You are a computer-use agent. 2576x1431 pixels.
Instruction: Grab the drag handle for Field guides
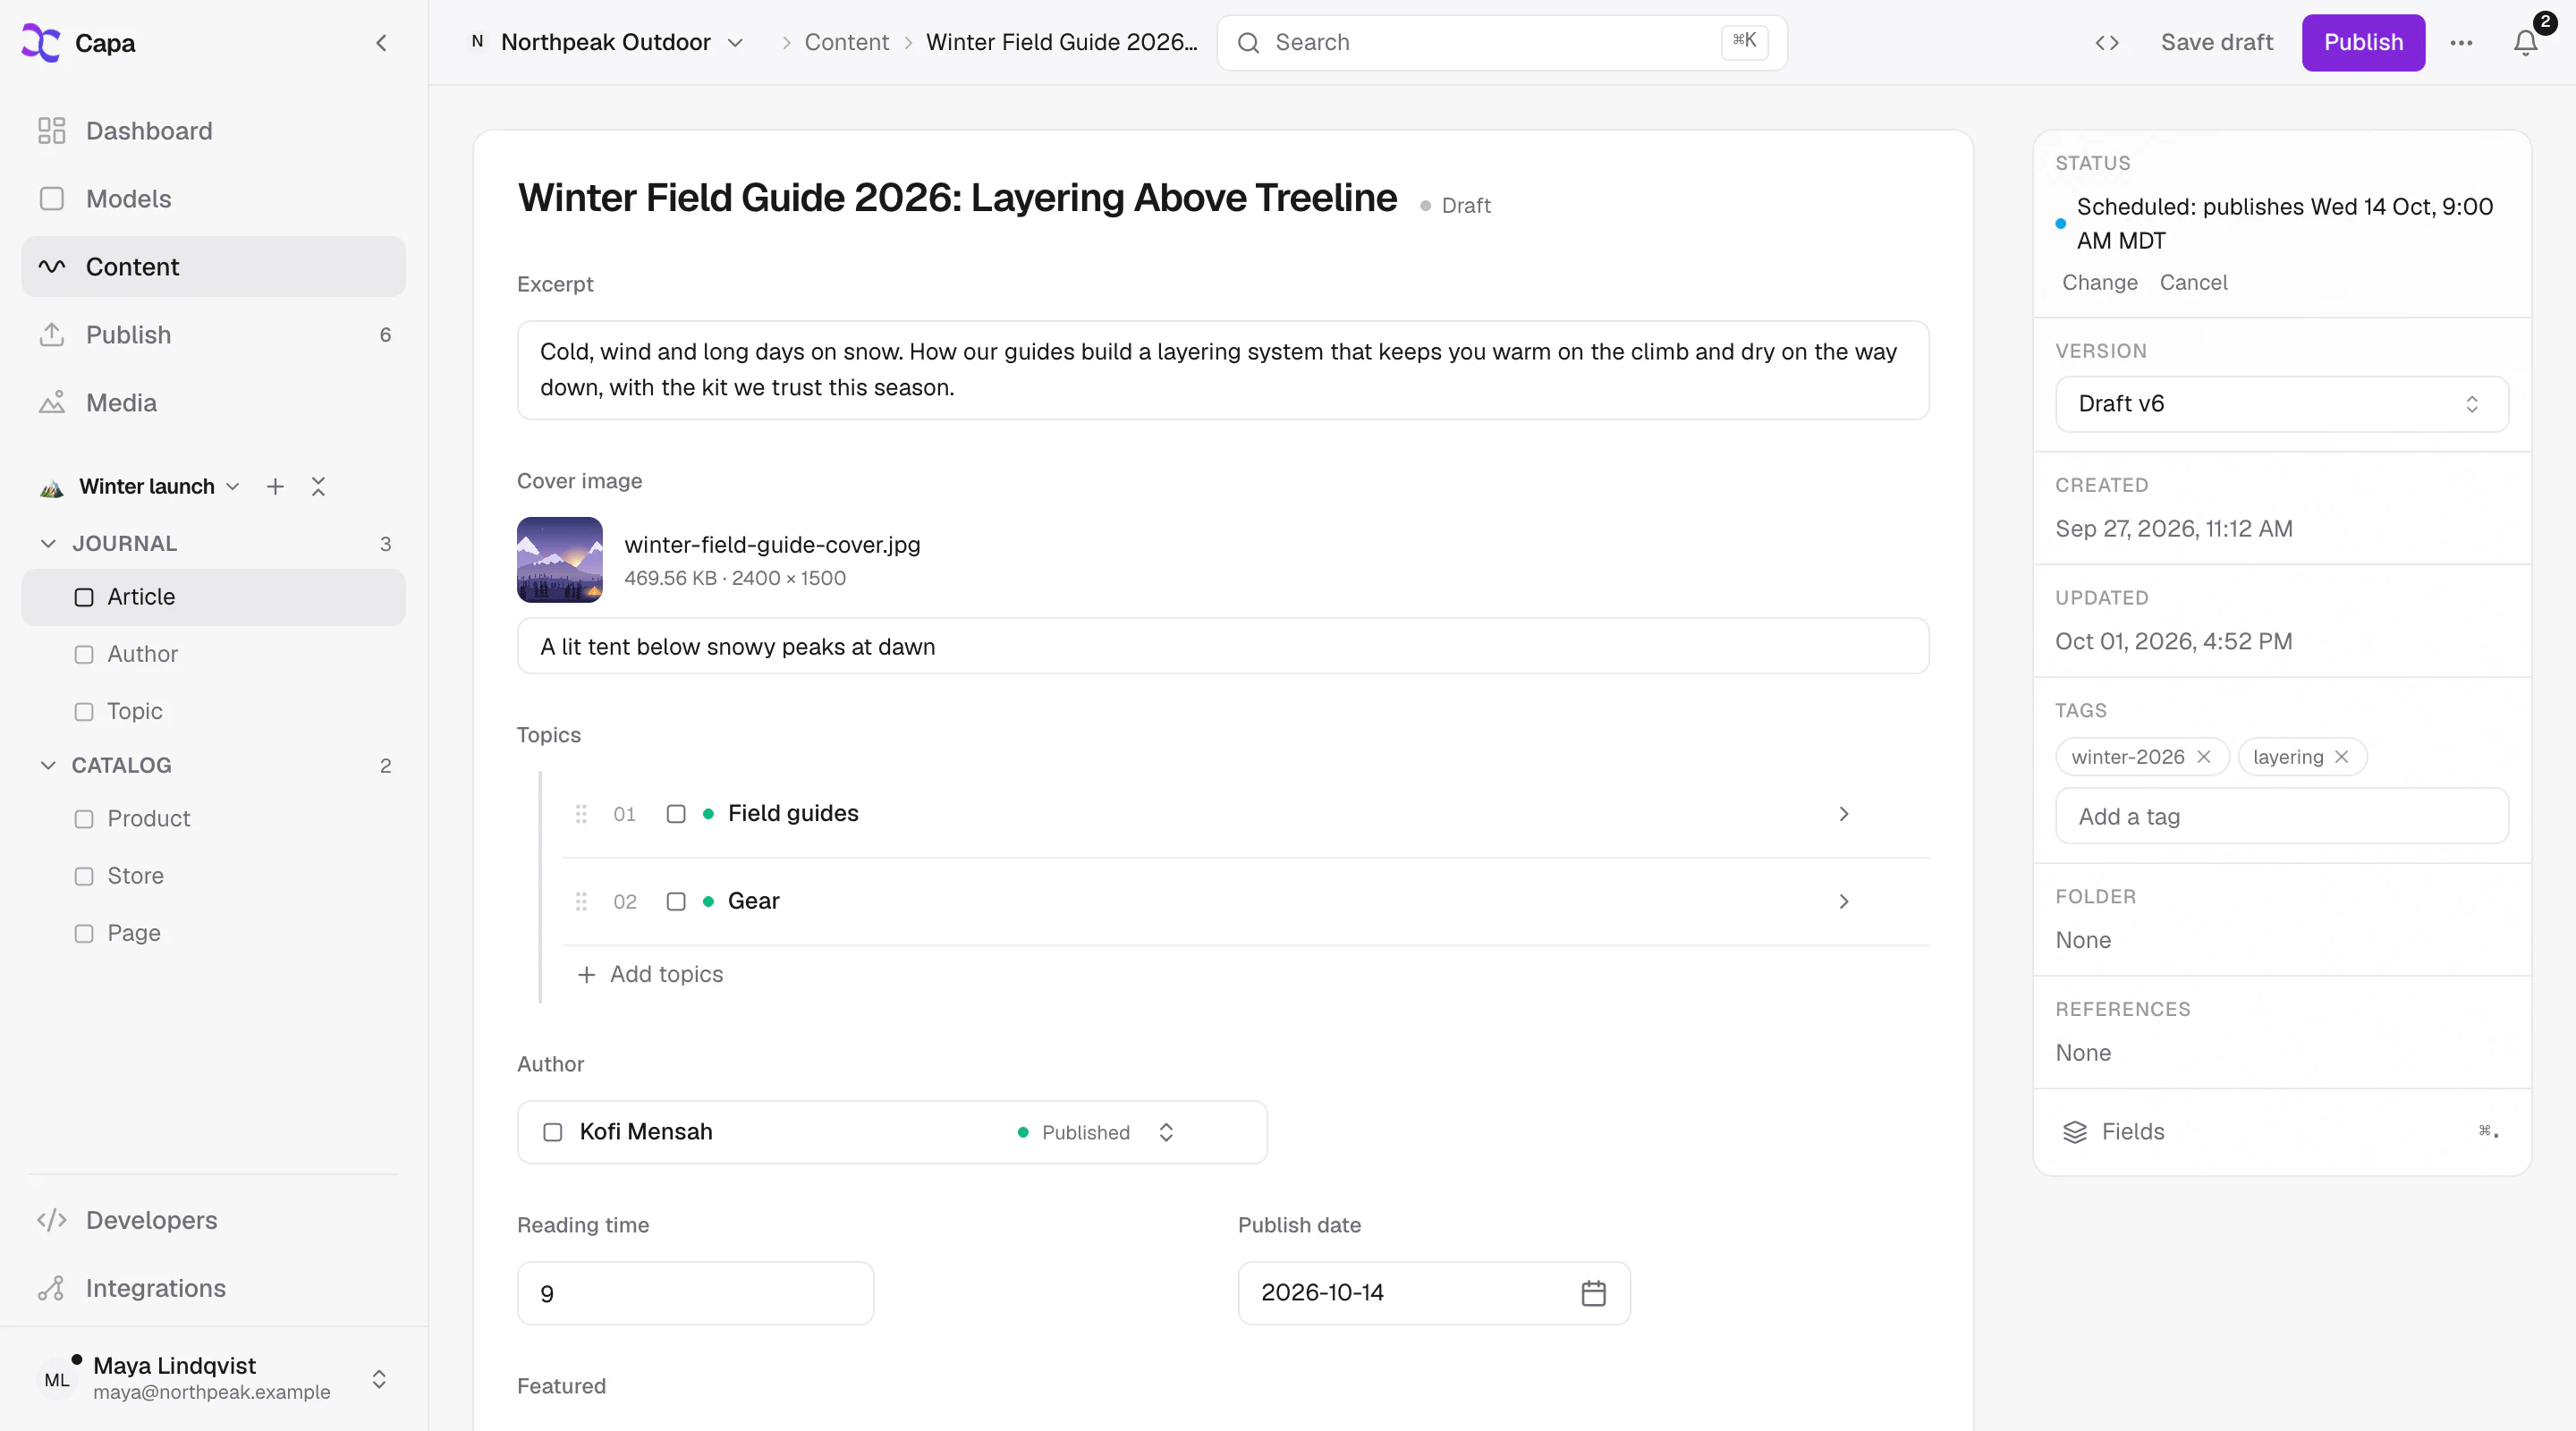pos(581,814)
